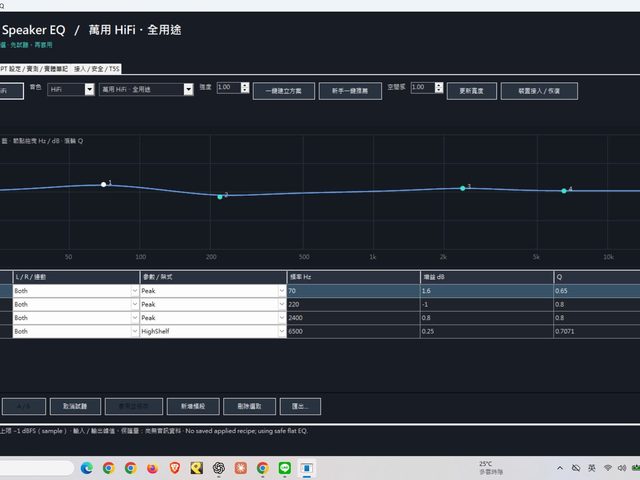This screenshot has width=640, height=480.
Task: Open the ChatGPT taskbar icon
Action: (x=219, y=468)
